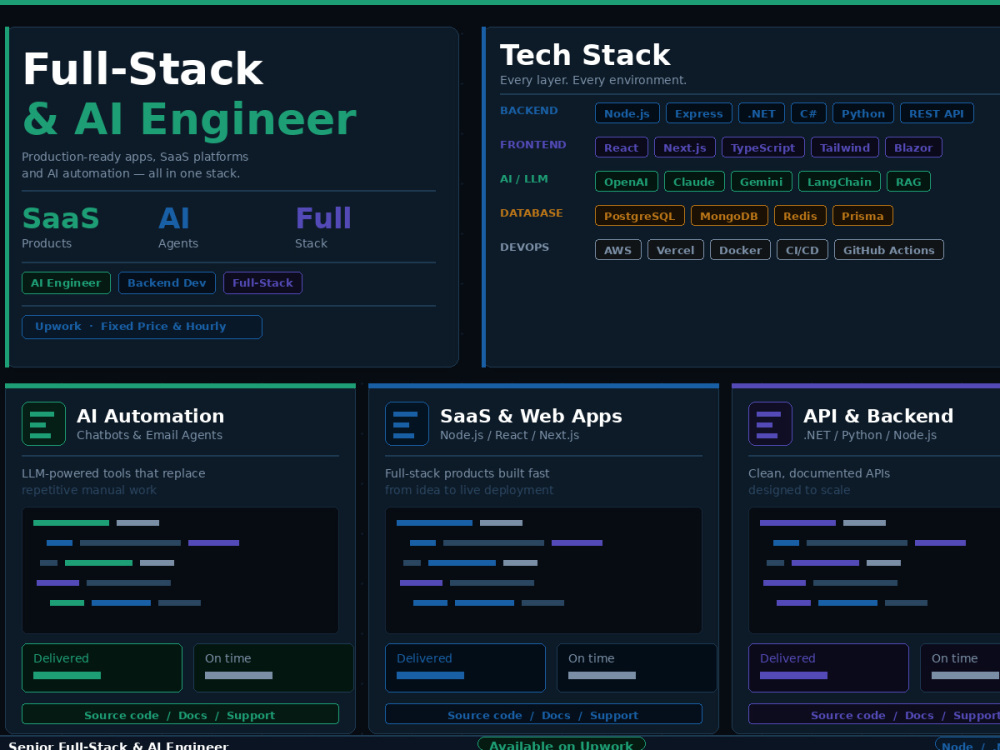1000x750 pixels.
Task: Click the Tailwind tag
Action: (x=844, y=147)
